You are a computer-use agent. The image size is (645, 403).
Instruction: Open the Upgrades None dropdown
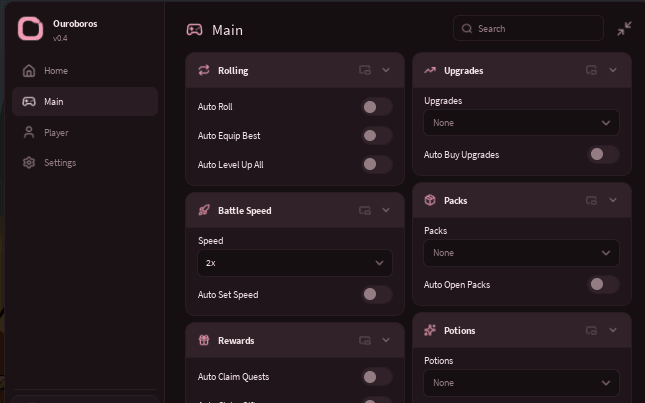click(x=521, y=123)
